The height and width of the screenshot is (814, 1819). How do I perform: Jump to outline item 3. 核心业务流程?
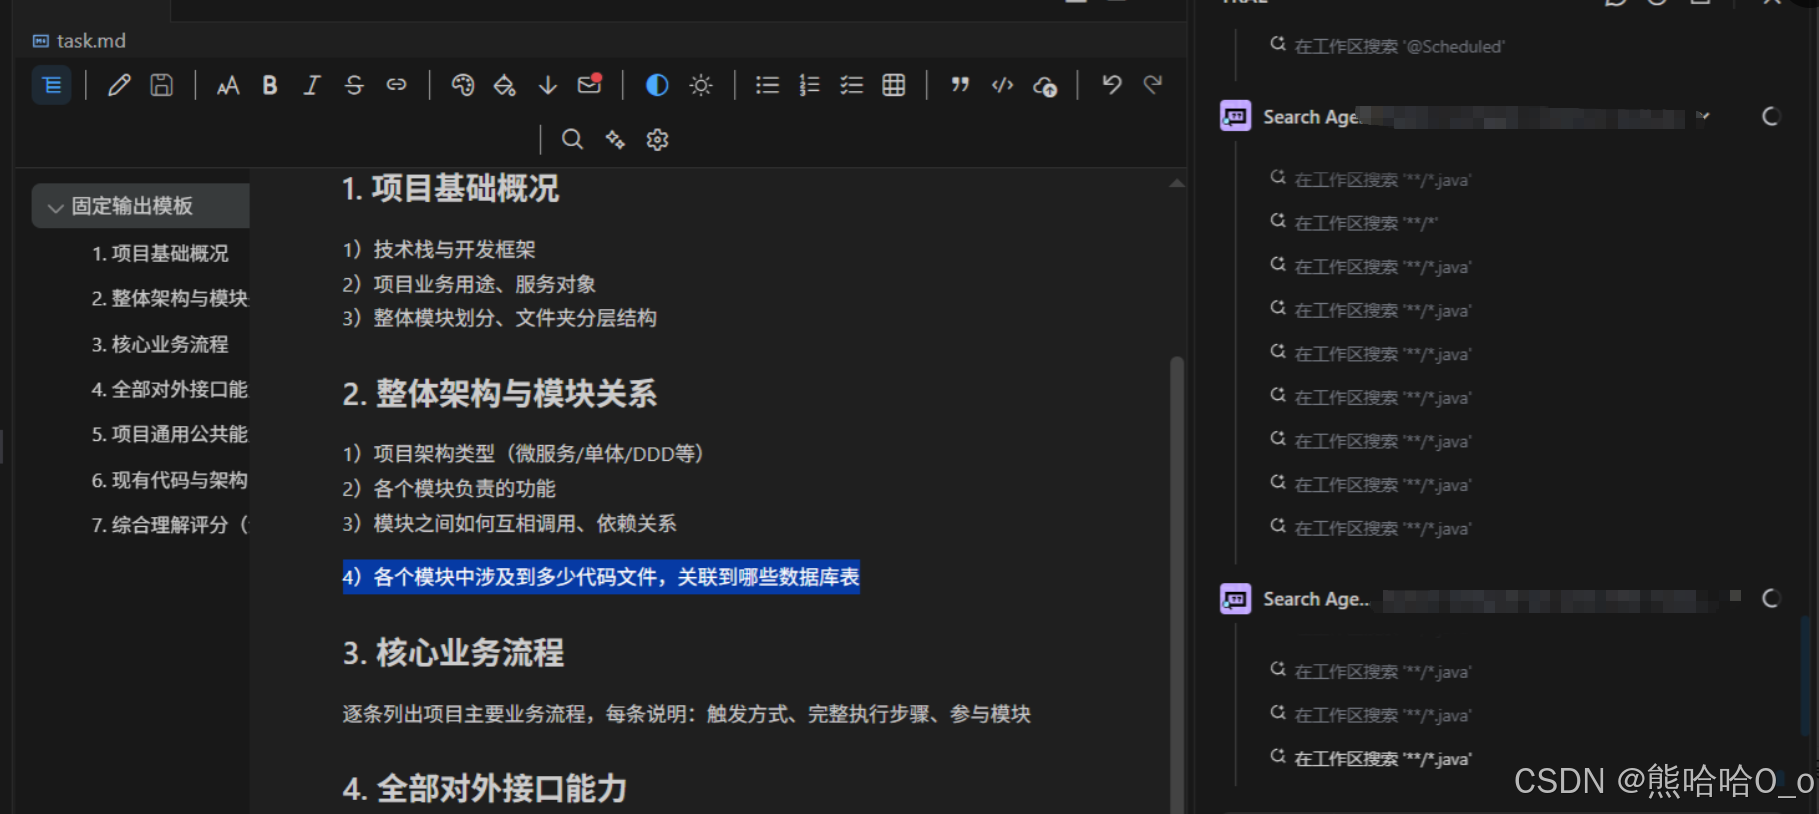coord(160,345)
